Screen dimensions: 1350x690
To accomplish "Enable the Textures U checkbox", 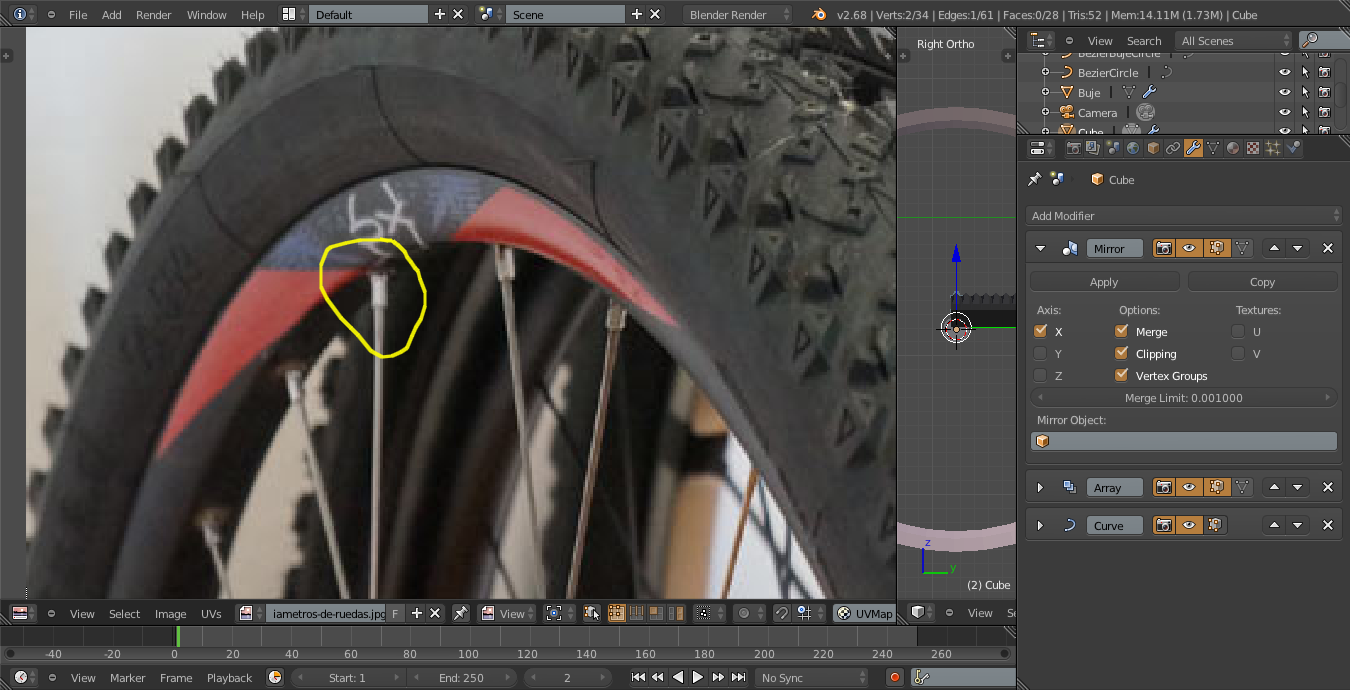I will (x=1239, y=331).
